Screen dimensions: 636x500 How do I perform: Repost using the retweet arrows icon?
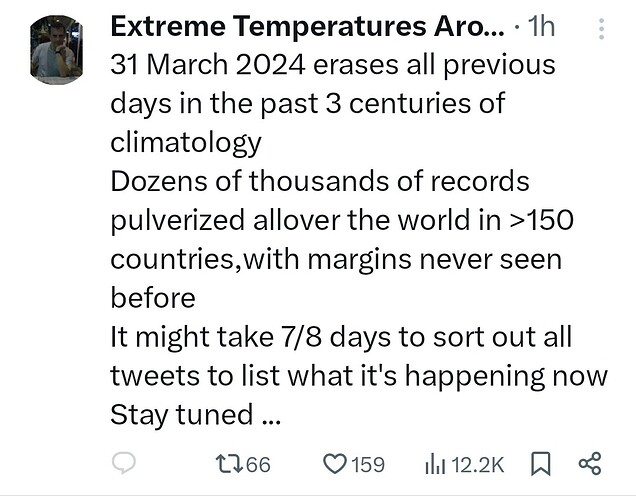tap(229, 464)
